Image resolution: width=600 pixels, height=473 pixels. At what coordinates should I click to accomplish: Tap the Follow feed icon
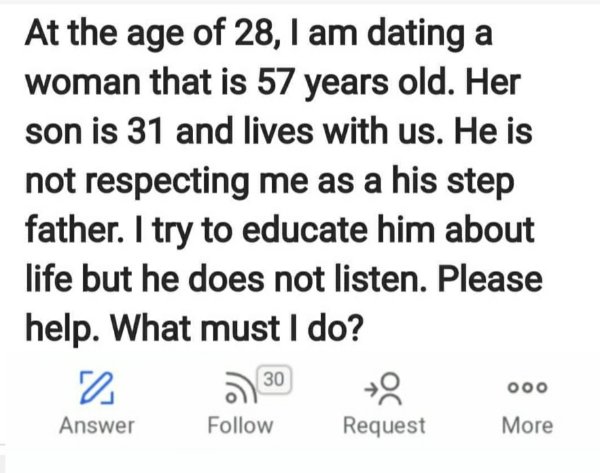(241, 388)
